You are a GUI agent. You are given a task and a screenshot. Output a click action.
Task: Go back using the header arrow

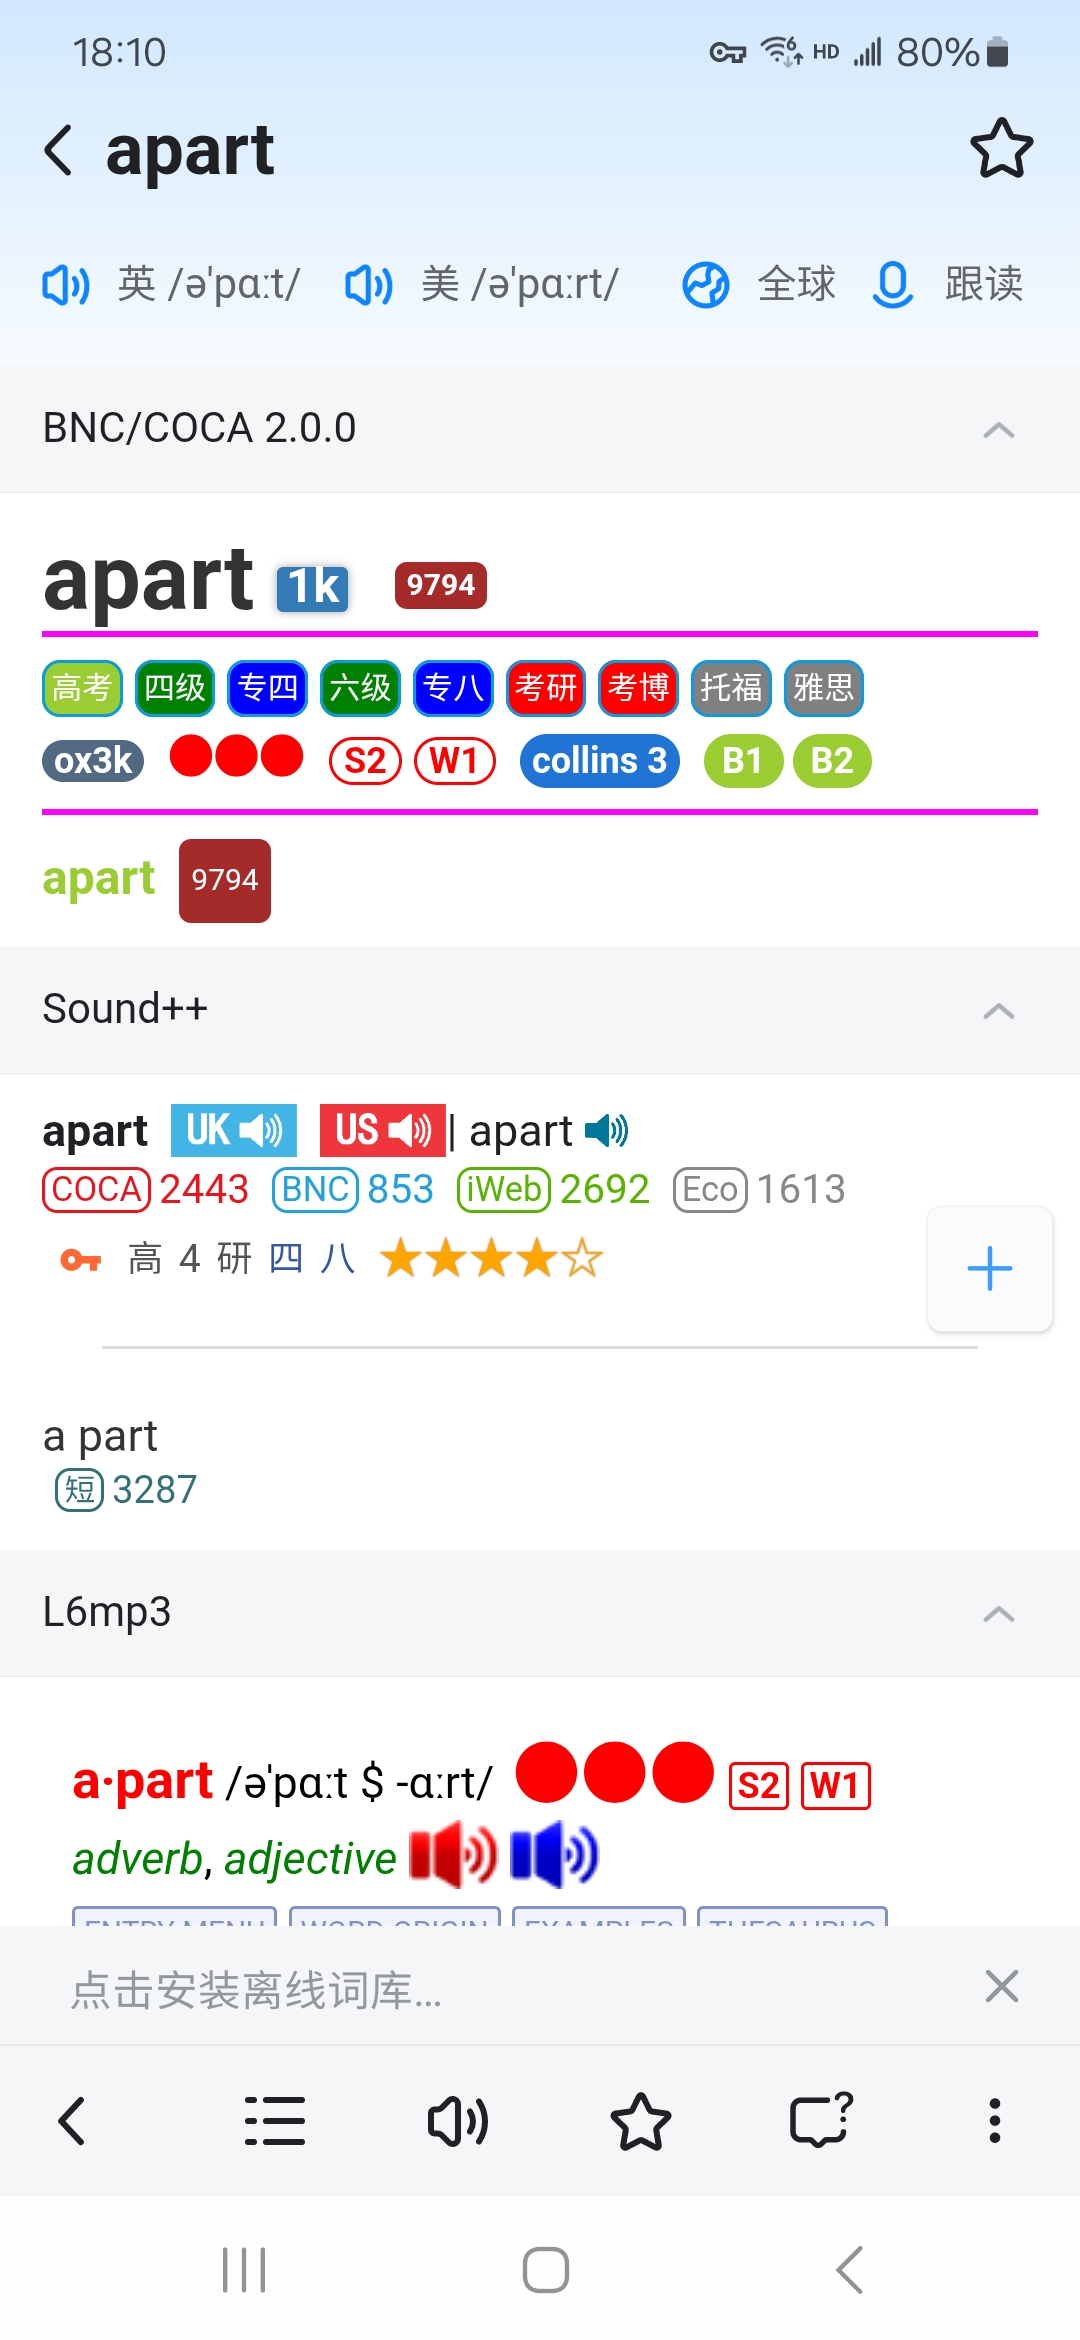click(59, 150)
